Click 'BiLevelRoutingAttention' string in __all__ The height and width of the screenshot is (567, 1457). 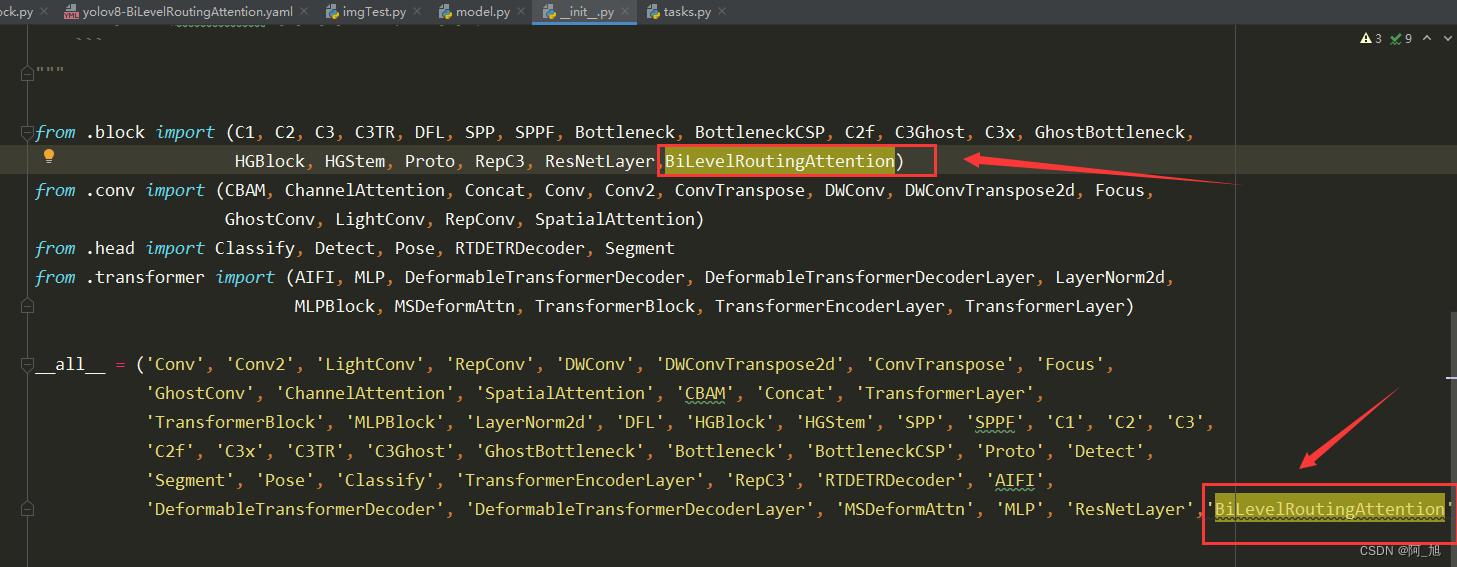1330,509
